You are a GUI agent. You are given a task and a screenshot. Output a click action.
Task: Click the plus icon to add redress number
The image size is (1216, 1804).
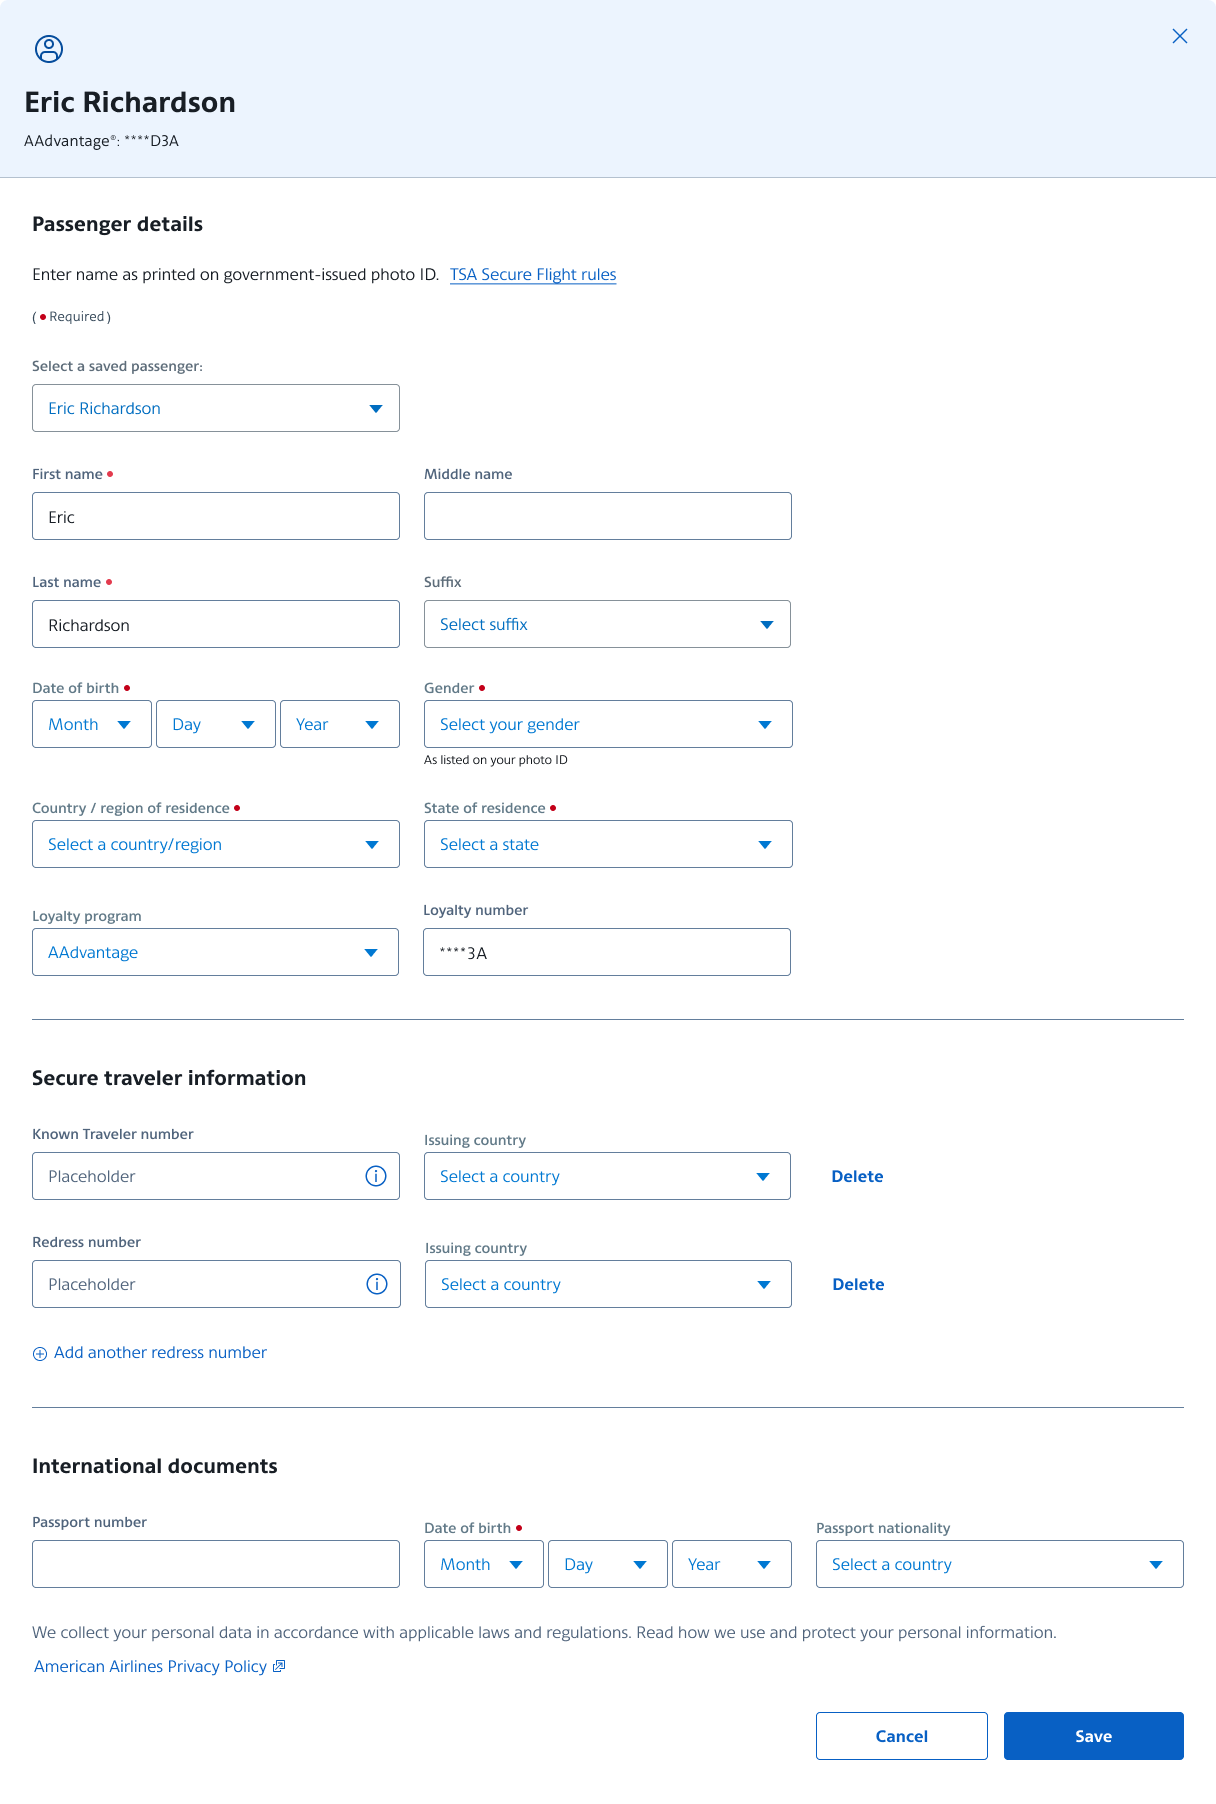pyautogui.click(x=40, y=1354)
